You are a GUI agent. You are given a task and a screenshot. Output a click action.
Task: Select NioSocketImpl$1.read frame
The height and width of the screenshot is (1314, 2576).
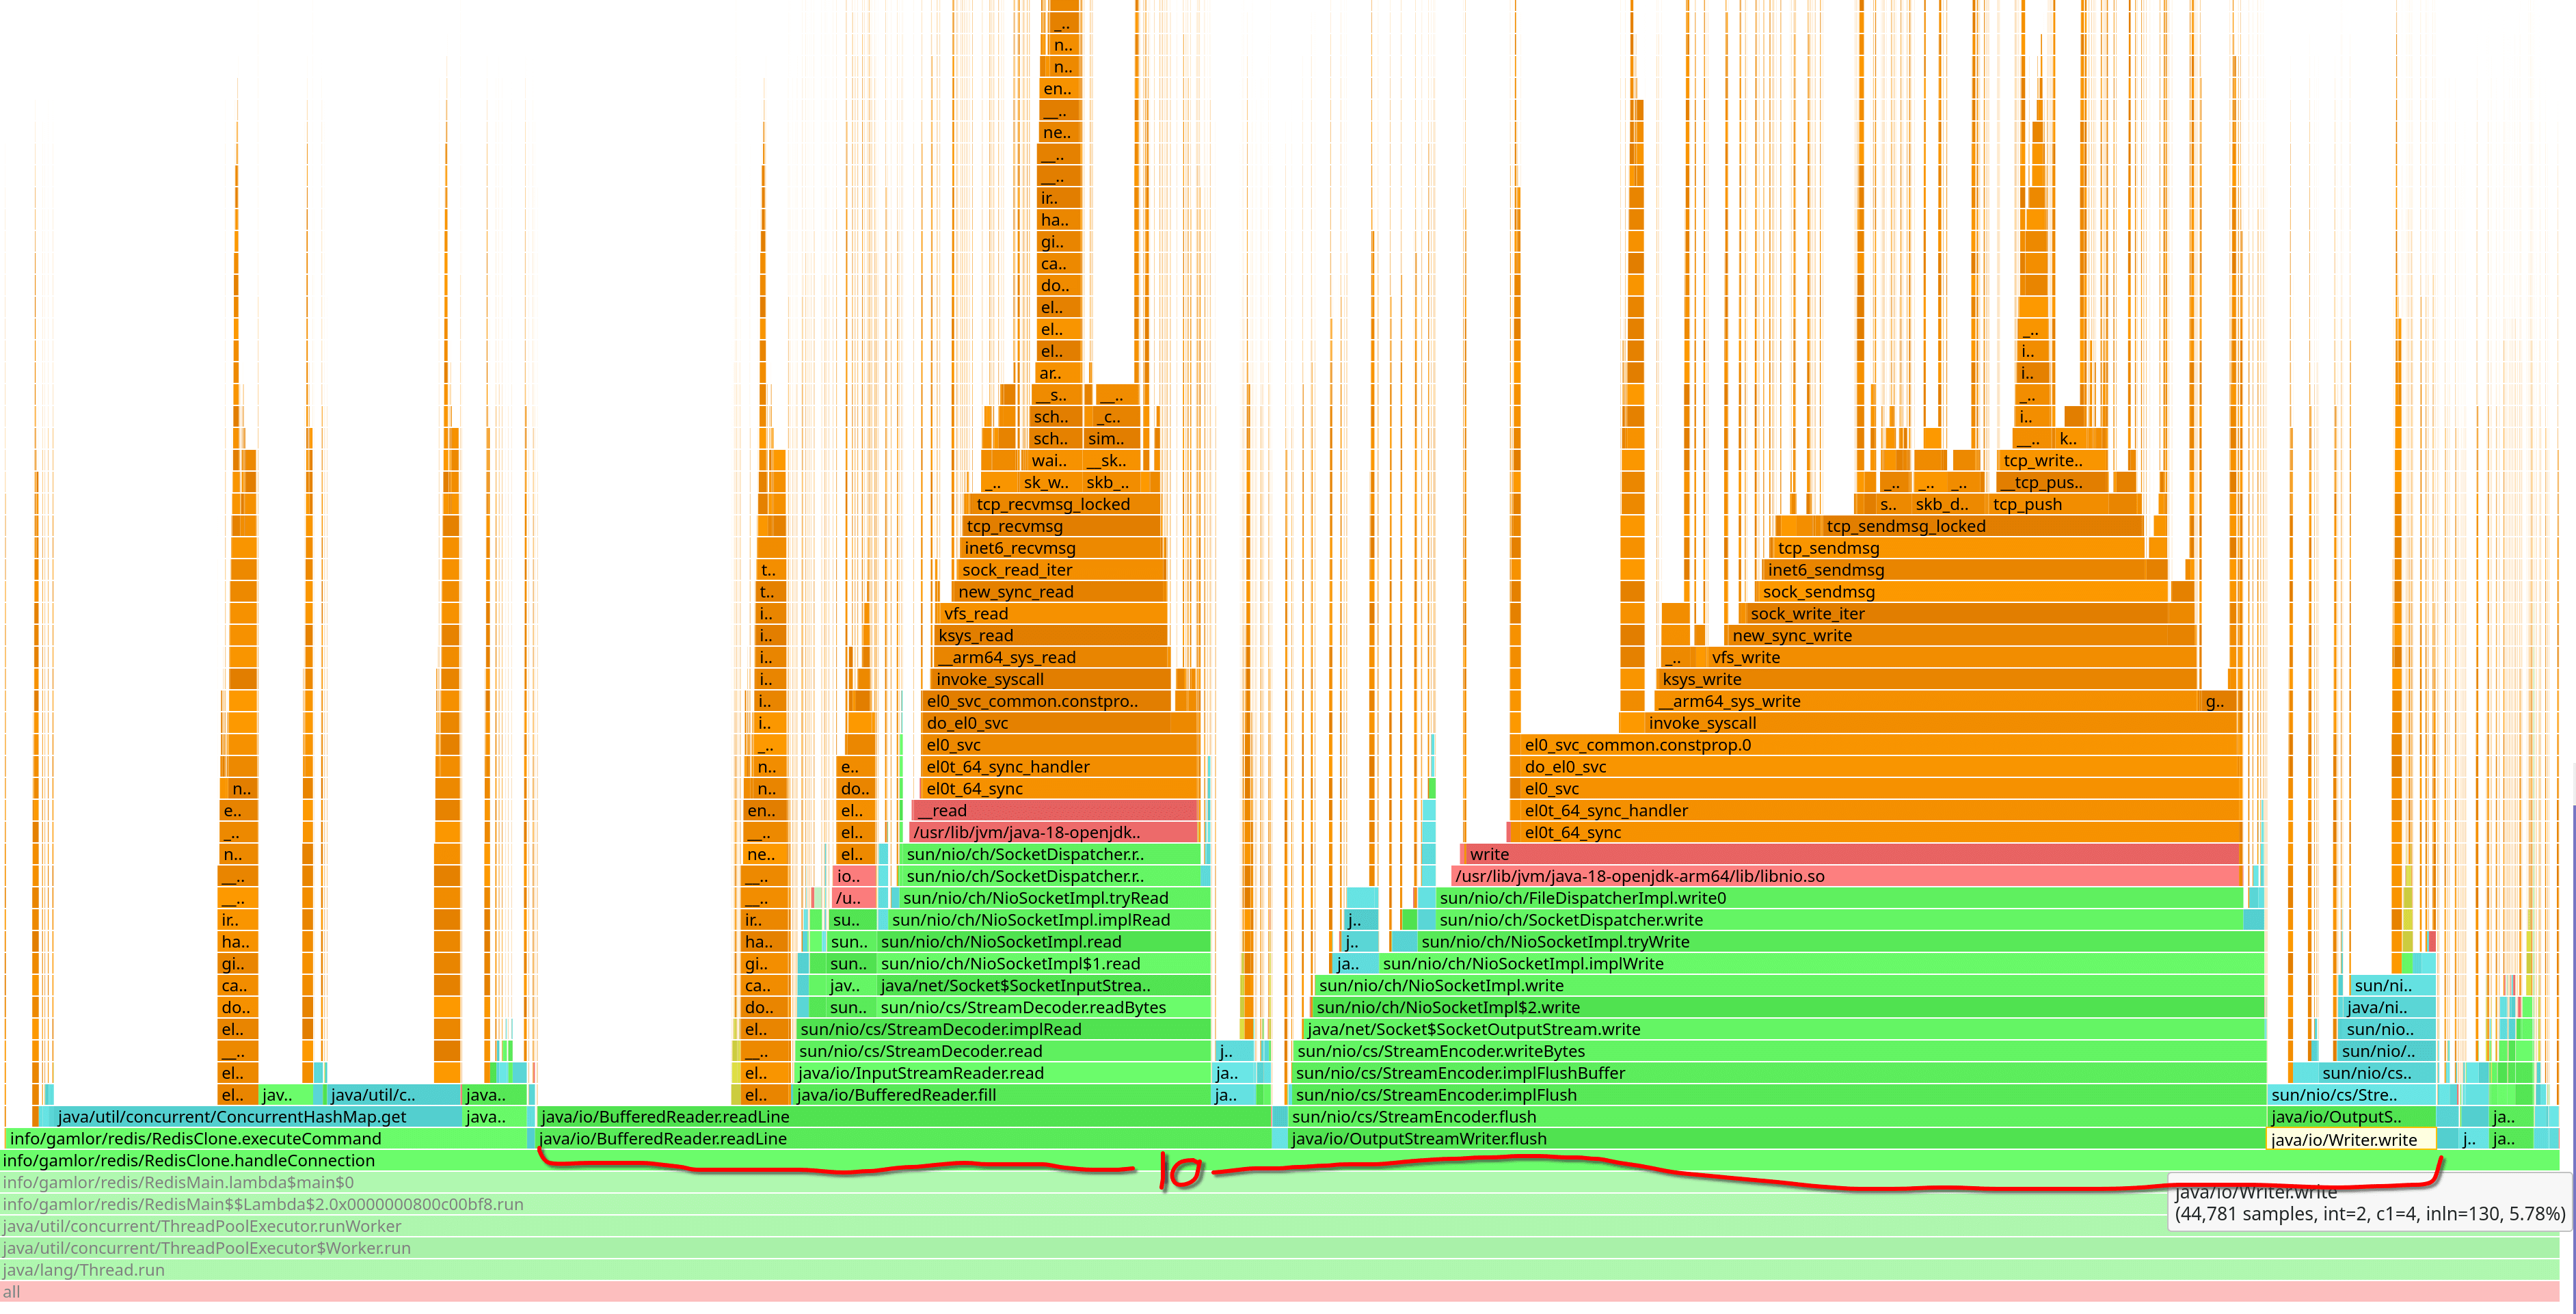(1043, 964)
